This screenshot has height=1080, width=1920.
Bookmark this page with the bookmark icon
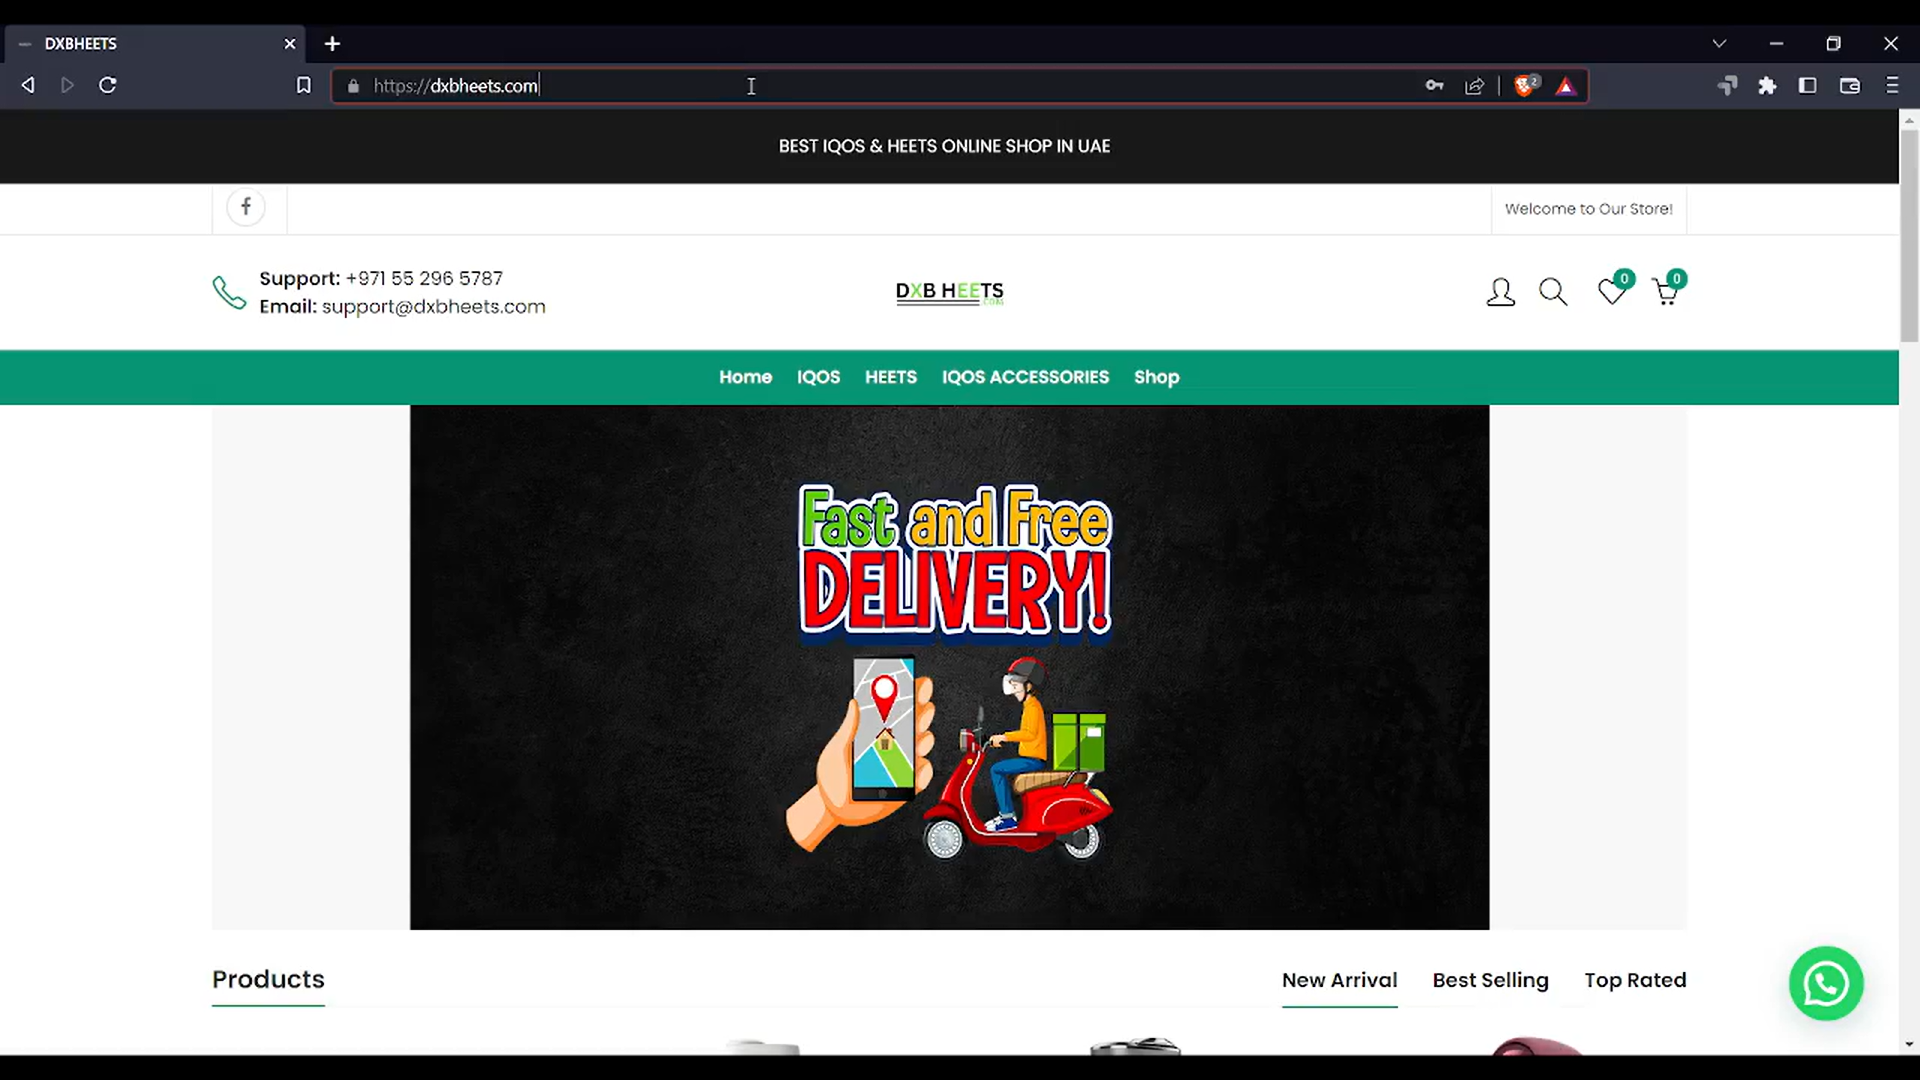click(304, 85)
